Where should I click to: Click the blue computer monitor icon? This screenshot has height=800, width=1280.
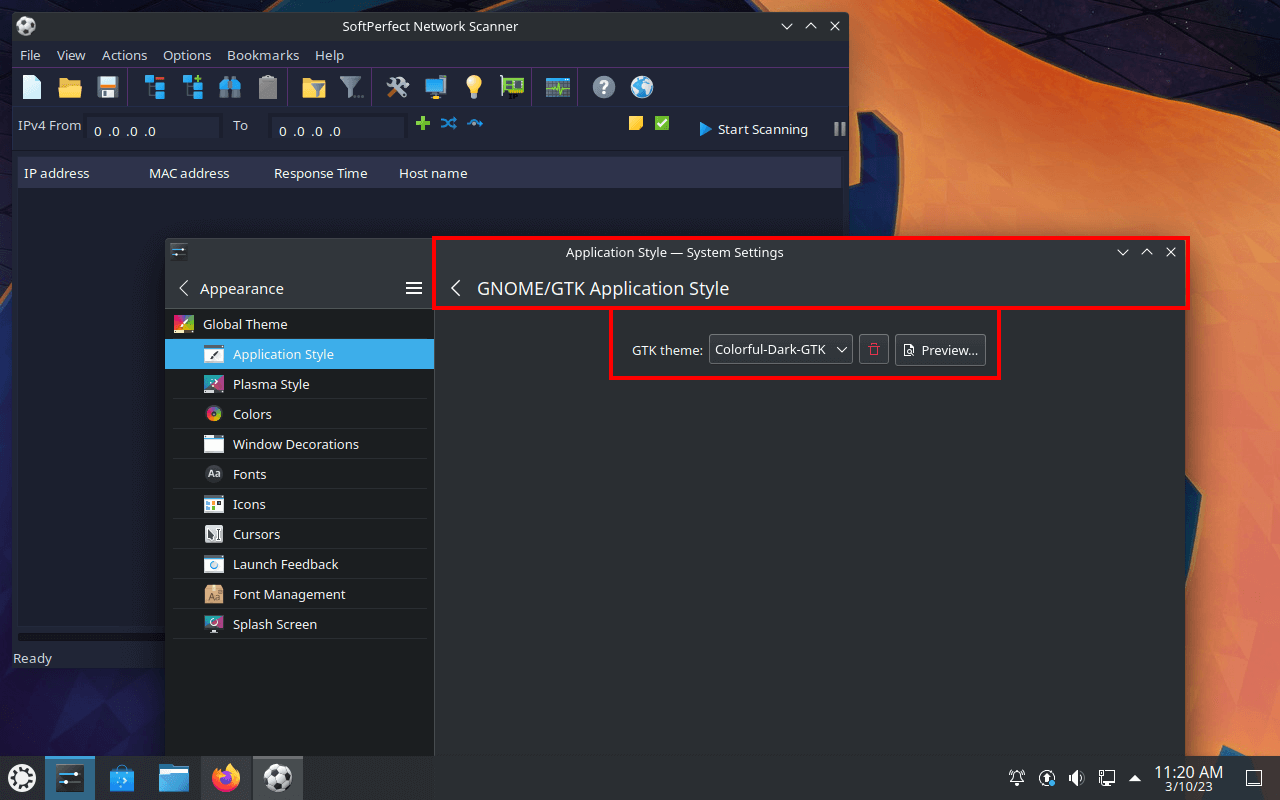point(435,87)
